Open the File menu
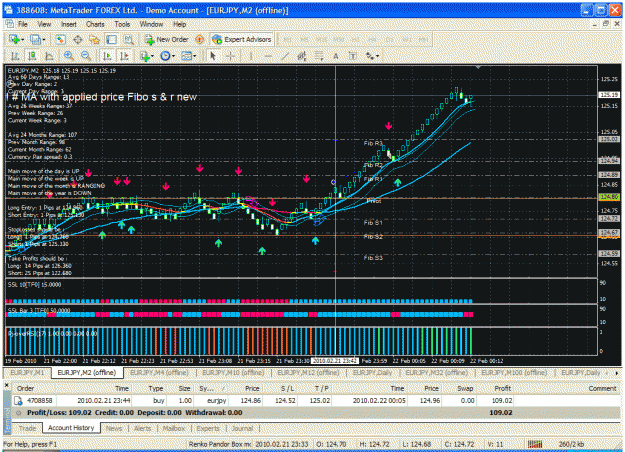 (x=23, y=24)
